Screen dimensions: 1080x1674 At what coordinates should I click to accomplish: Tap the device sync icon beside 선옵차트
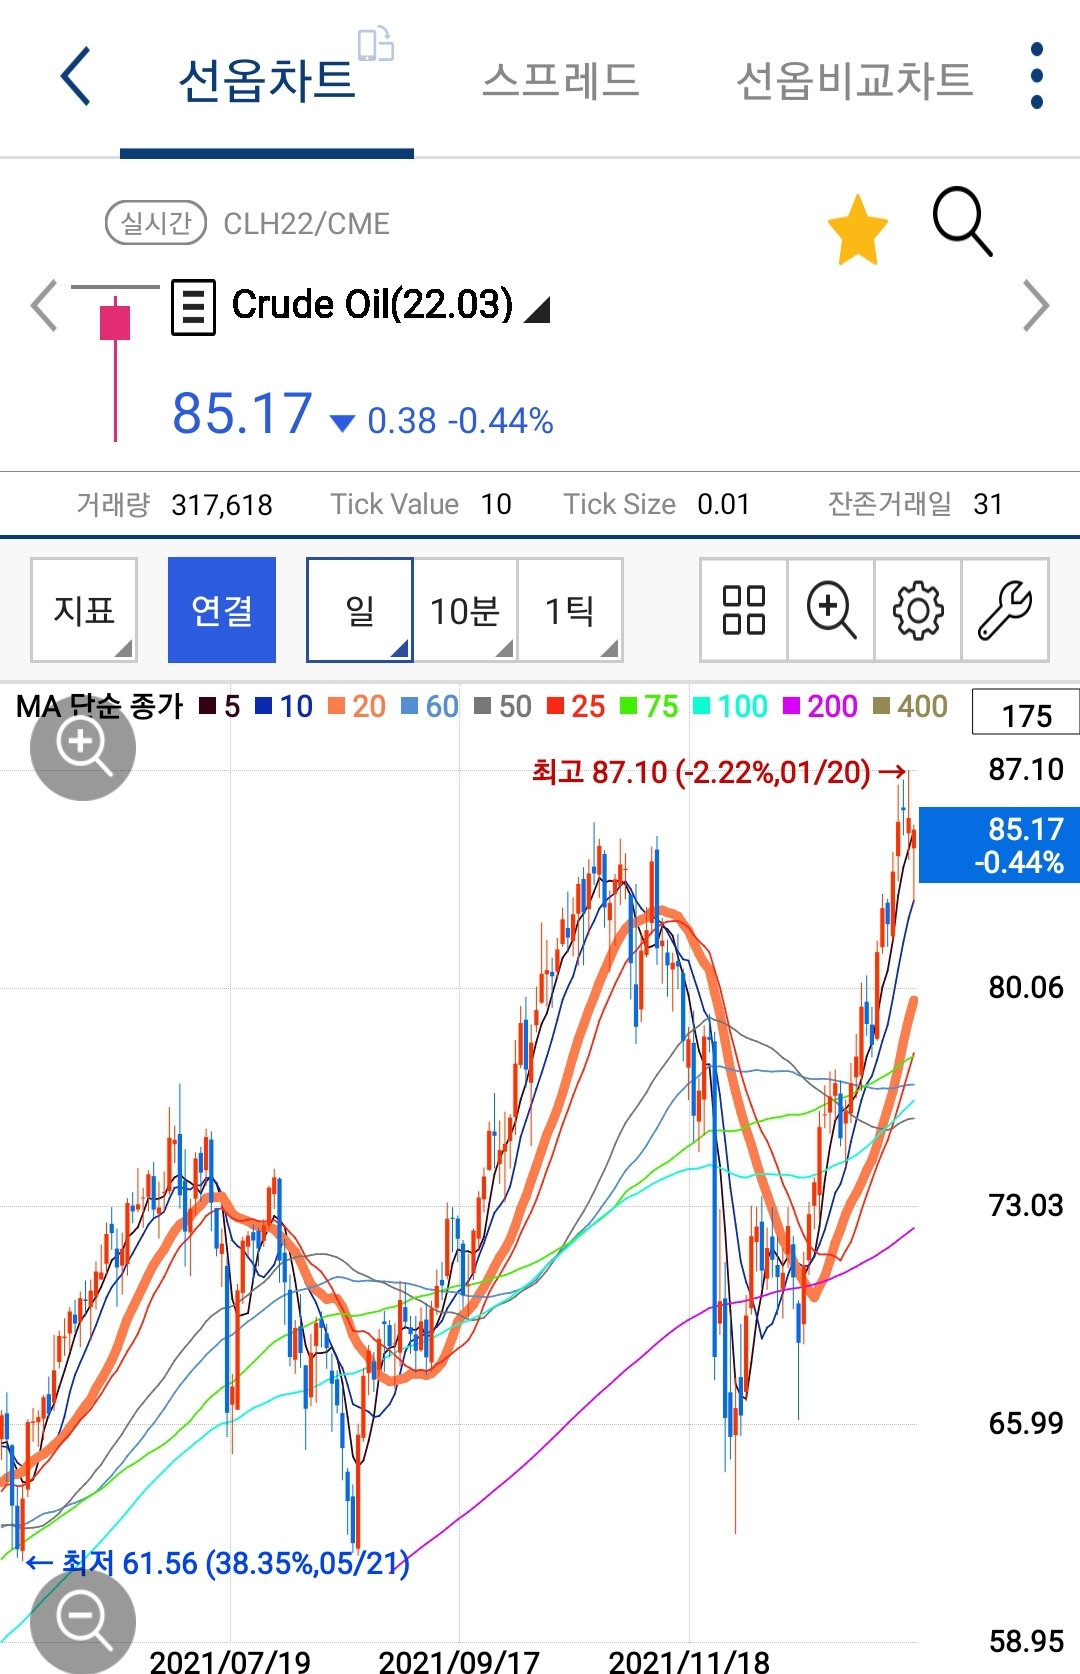point(376,44)
